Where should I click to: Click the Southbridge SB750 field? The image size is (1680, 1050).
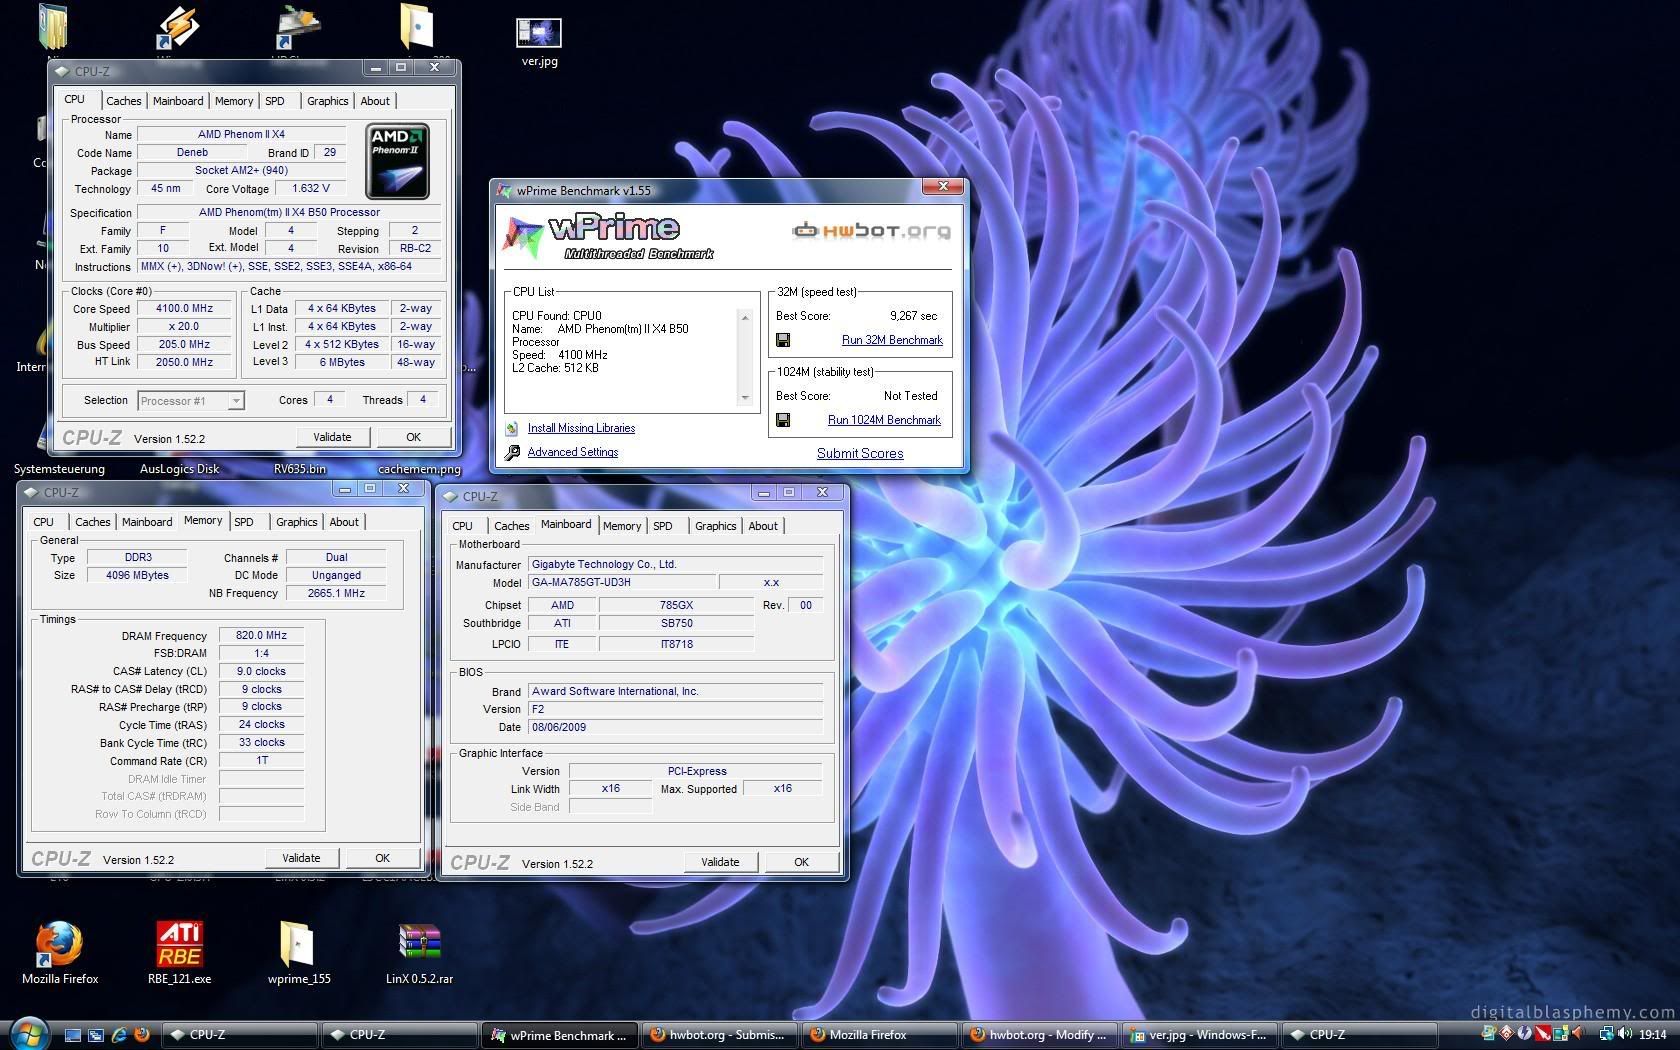click(676, 623)
